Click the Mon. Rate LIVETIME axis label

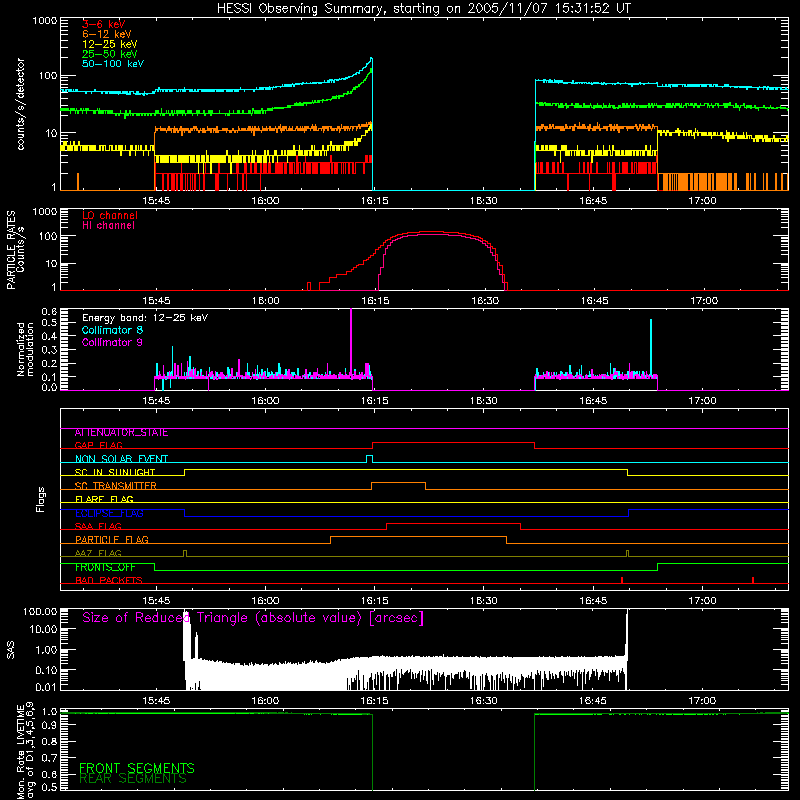pyautogui.click(x=25, y=750)
